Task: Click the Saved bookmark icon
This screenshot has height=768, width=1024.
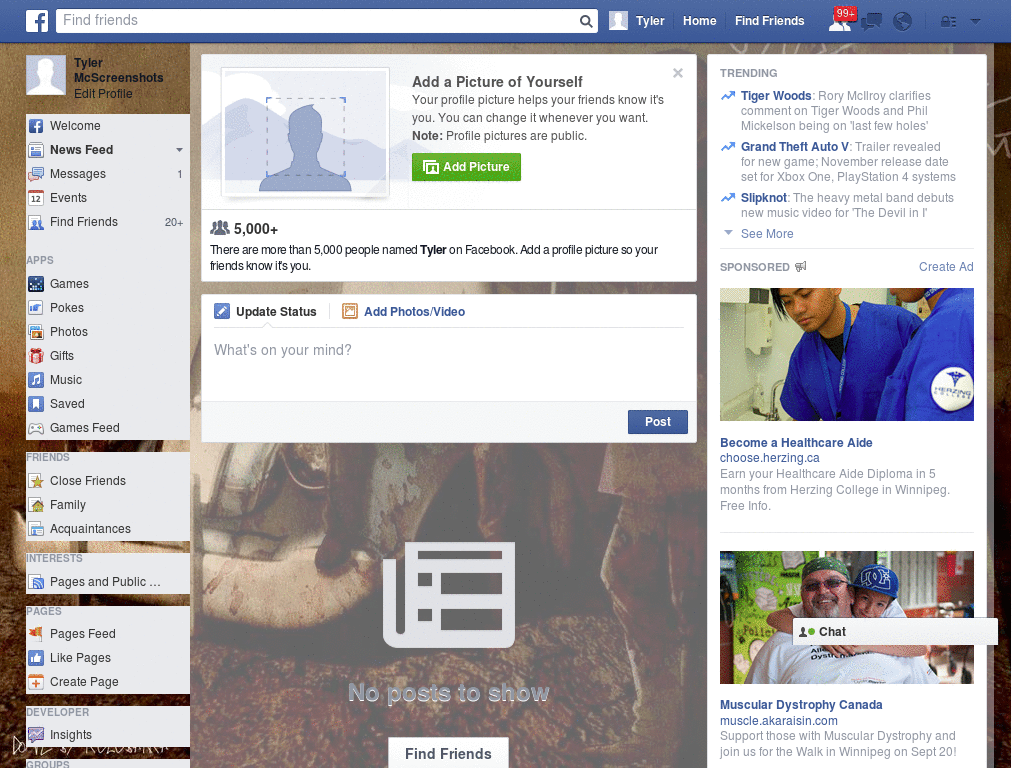Action: click(x=36, y=404)
